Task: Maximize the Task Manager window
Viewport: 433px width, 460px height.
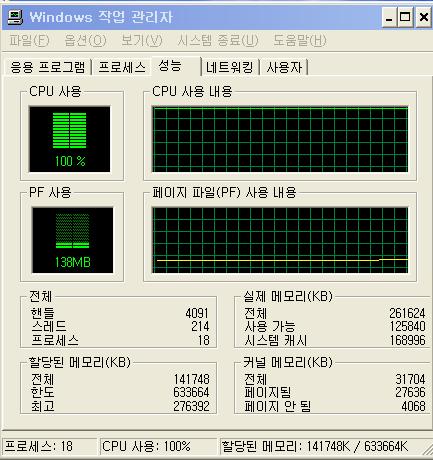Action: [x=405, y=17]
